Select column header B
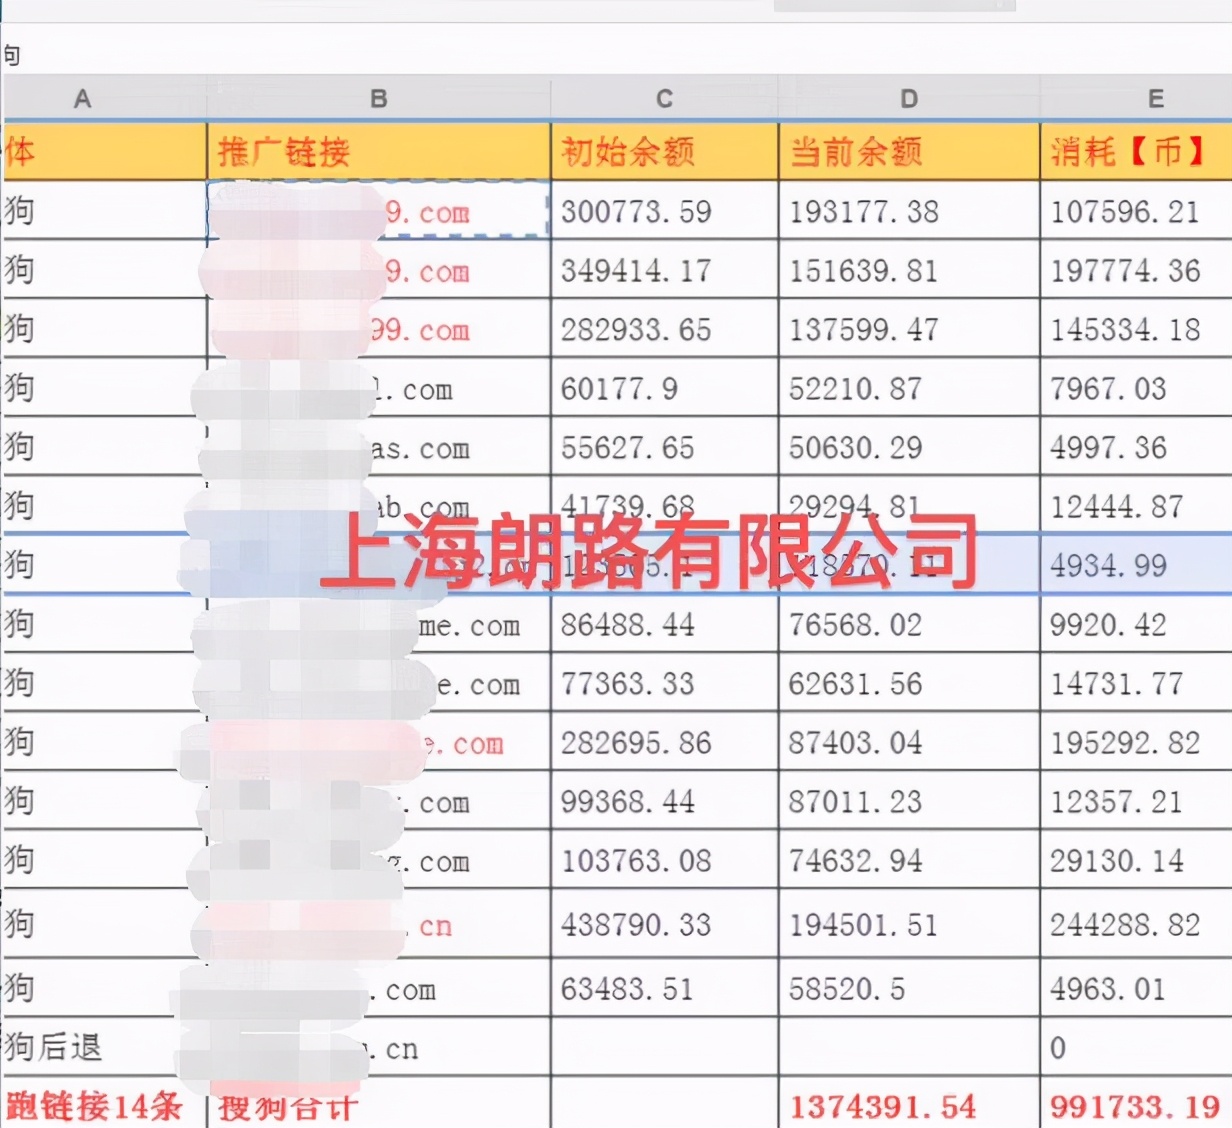This screenshot has width=1232, height=1128. [x=378, y=98]
